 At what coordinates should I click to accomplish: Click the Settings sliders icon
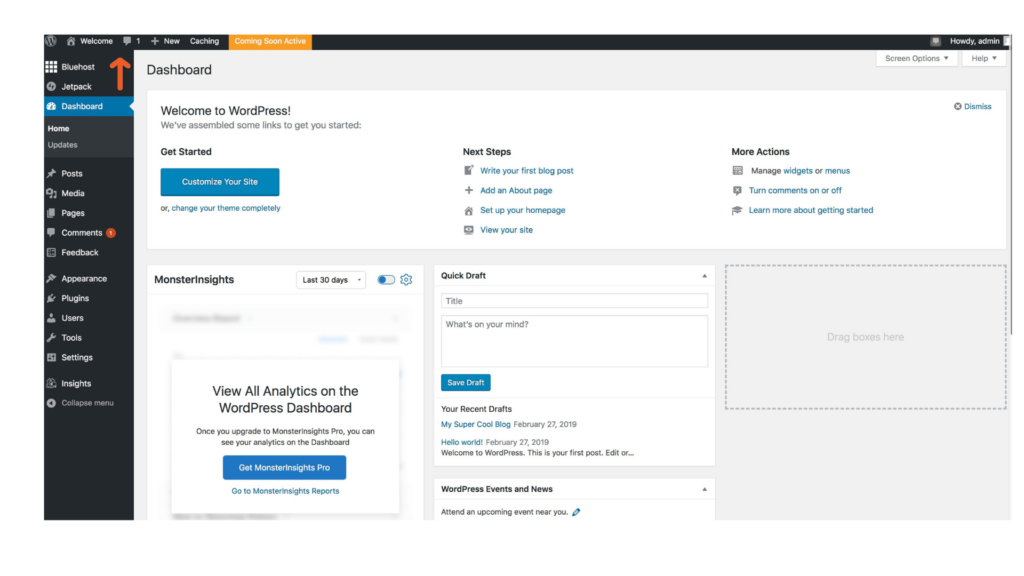point(51,357)
